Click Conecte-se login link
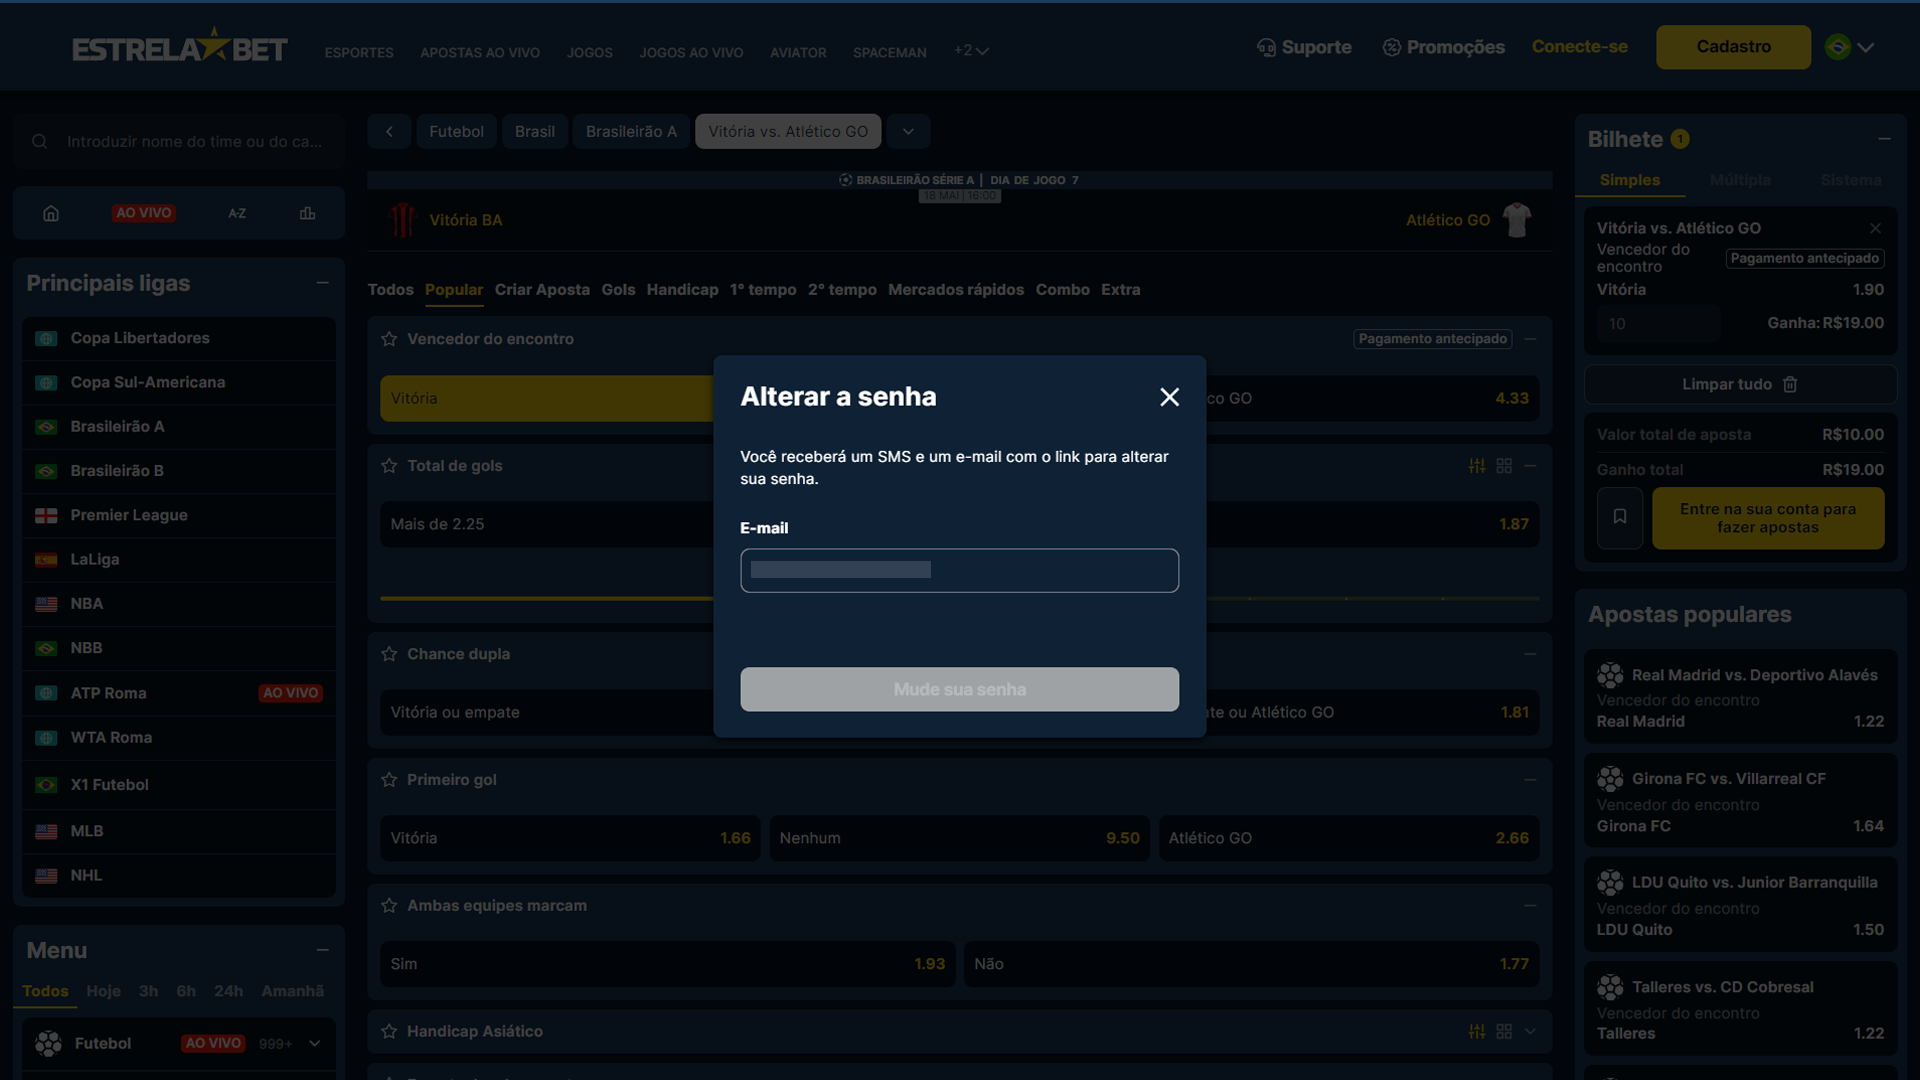Screen dimensions: 1920x1080 (1579, 47)
